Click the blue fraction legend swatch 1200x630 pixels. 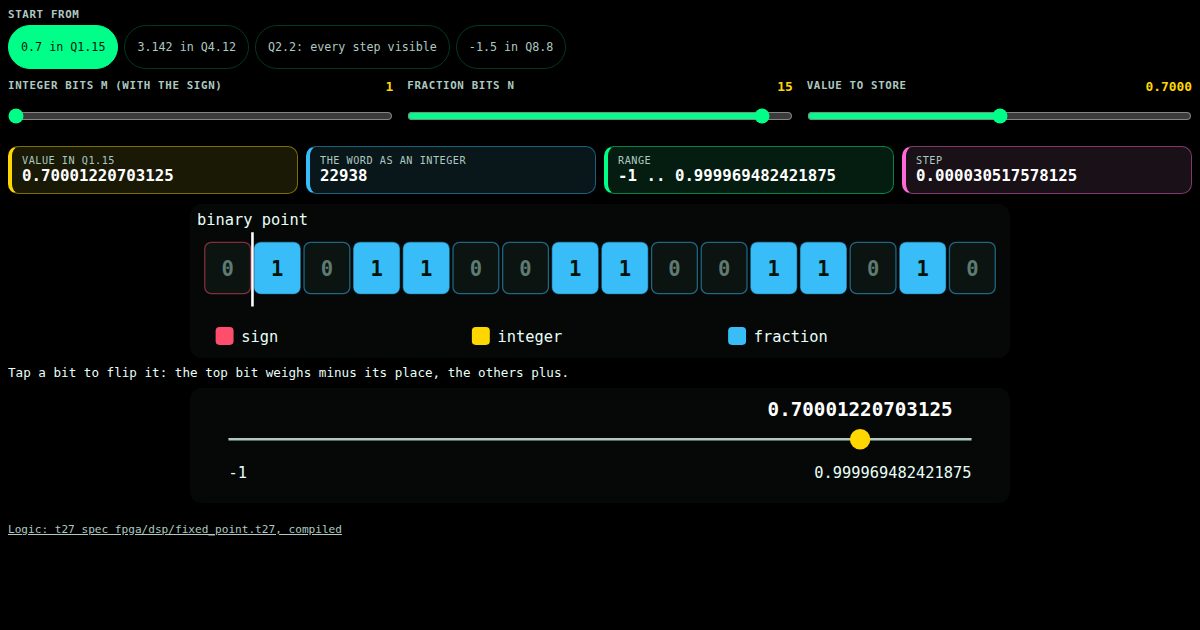(737, 336)
